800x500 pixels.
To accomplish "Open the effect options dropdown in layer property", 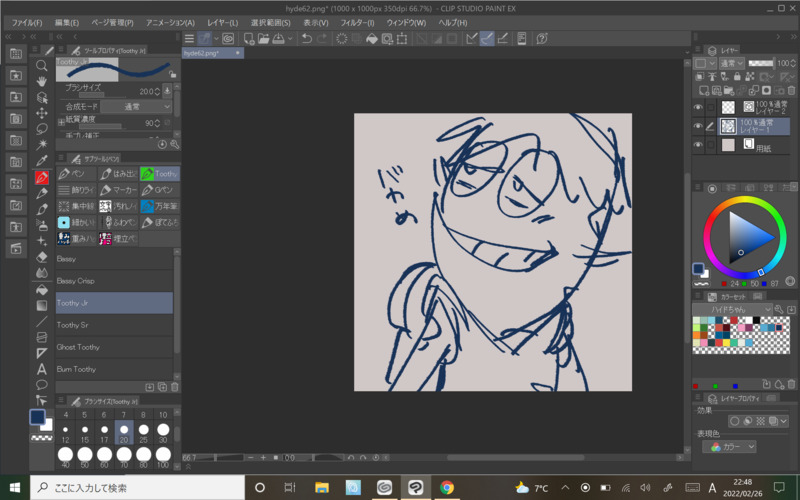I will coord(784,421).
